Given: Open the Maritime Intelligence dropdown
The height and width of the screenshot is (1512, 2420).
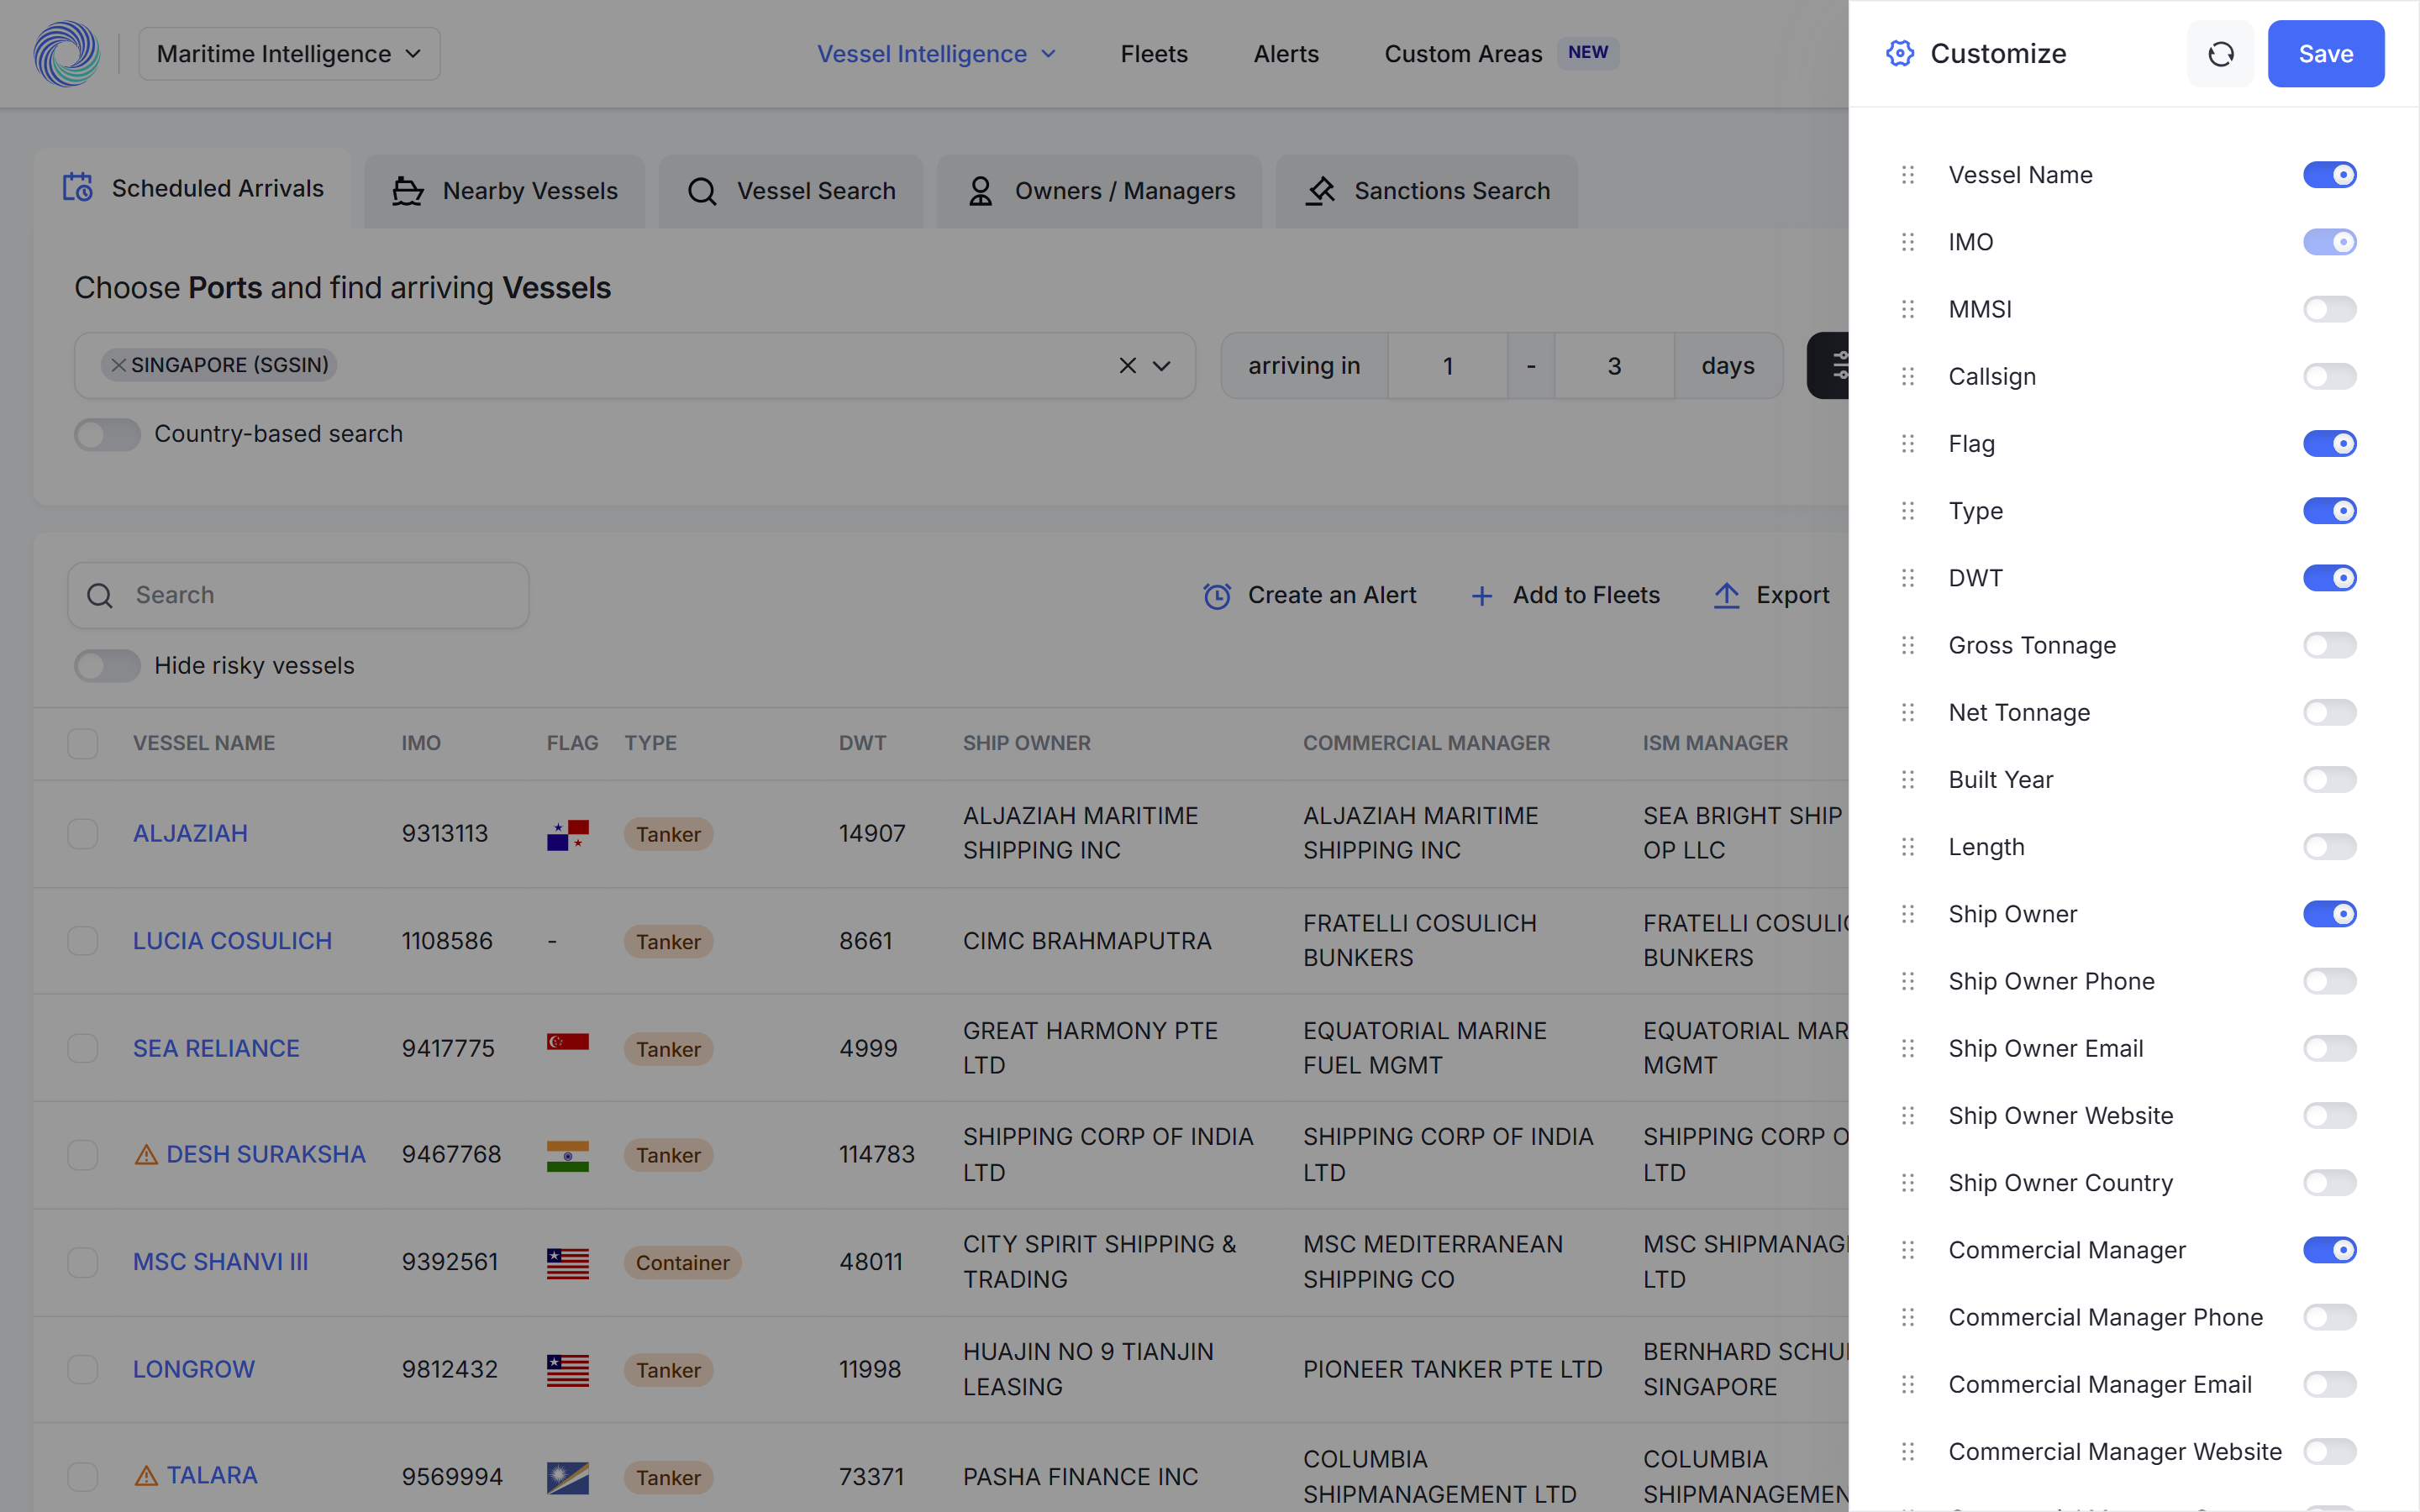Looking at the screenshot, I should pyautogui.click(x=289, y=54).
